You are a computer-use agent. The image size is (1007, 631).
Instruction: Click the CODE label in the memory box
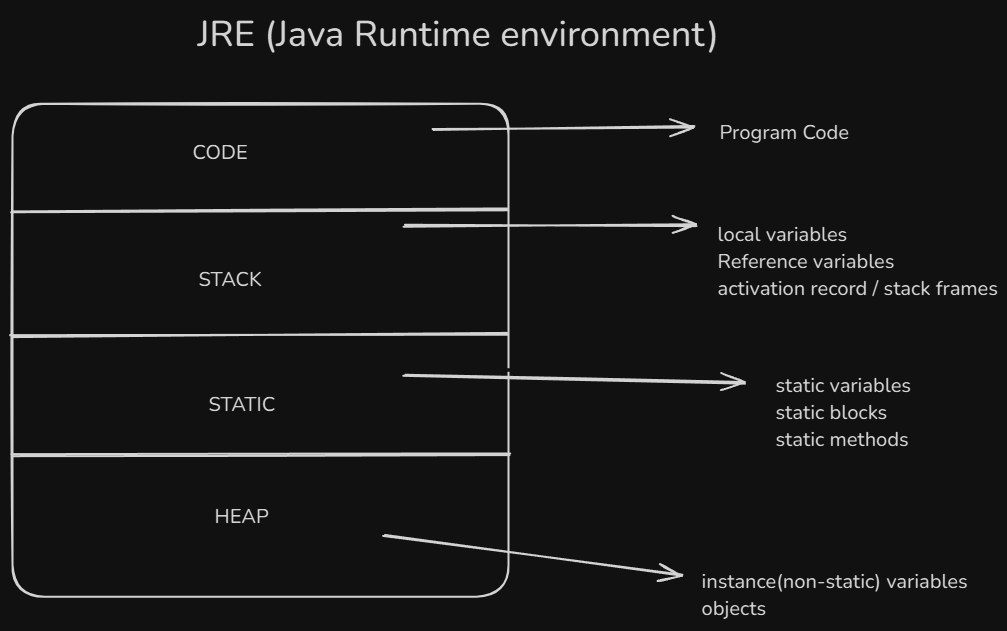tap(220, 152)
